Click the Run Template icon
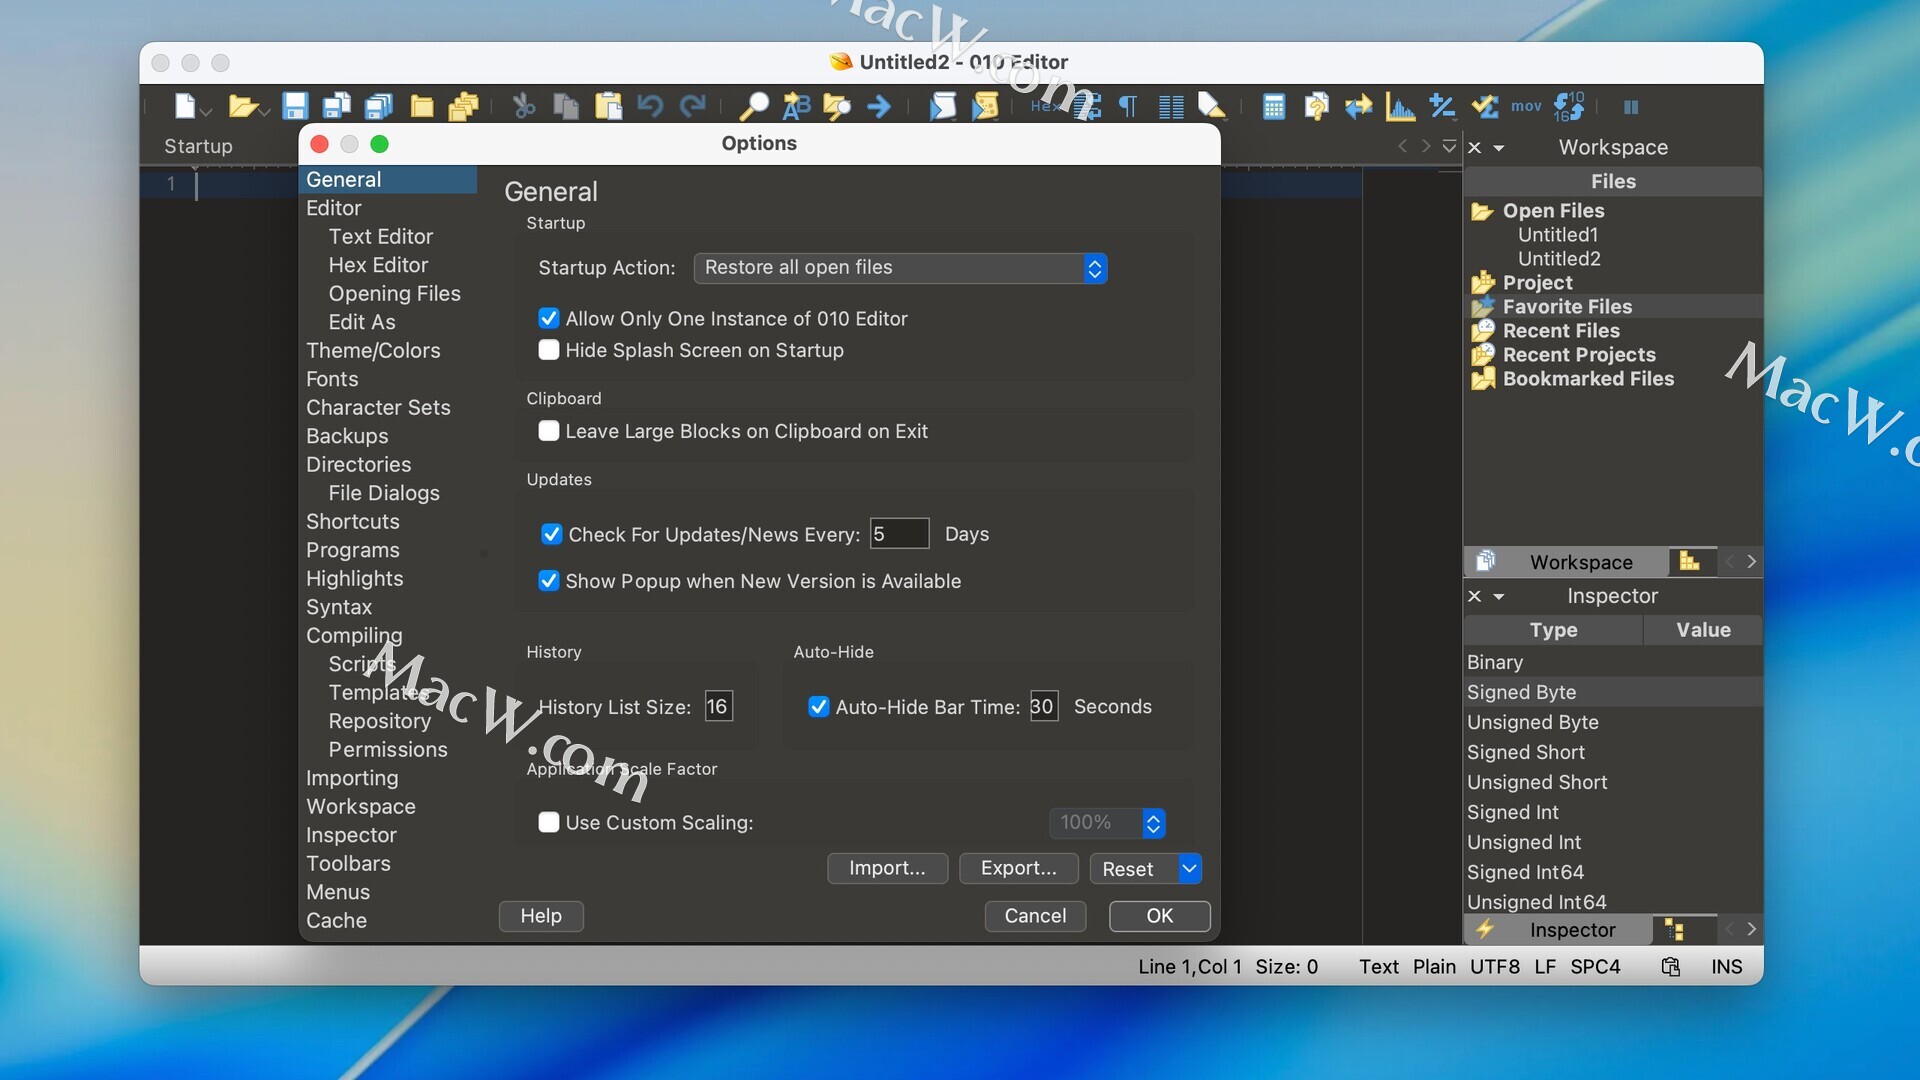 click(985, 106)
